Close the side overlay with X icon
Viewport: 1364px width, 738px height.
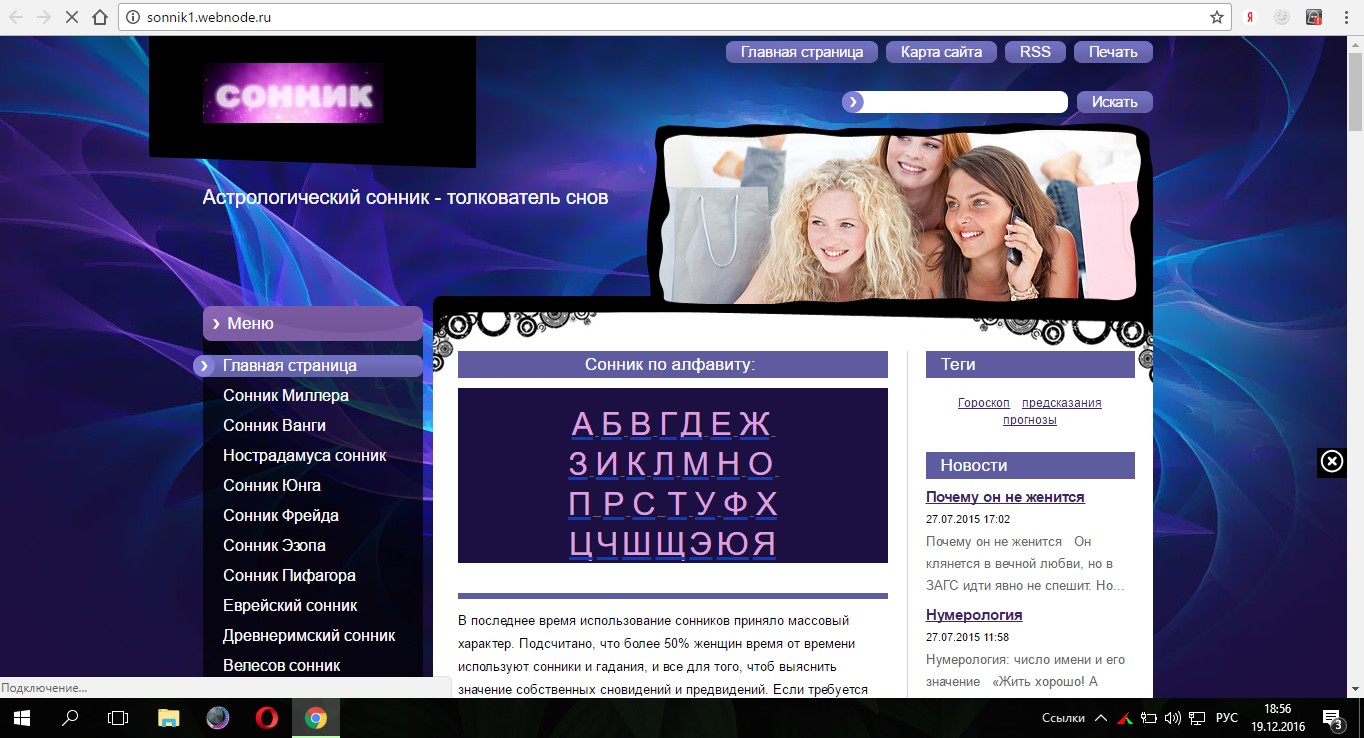[x=1332, y=461]
